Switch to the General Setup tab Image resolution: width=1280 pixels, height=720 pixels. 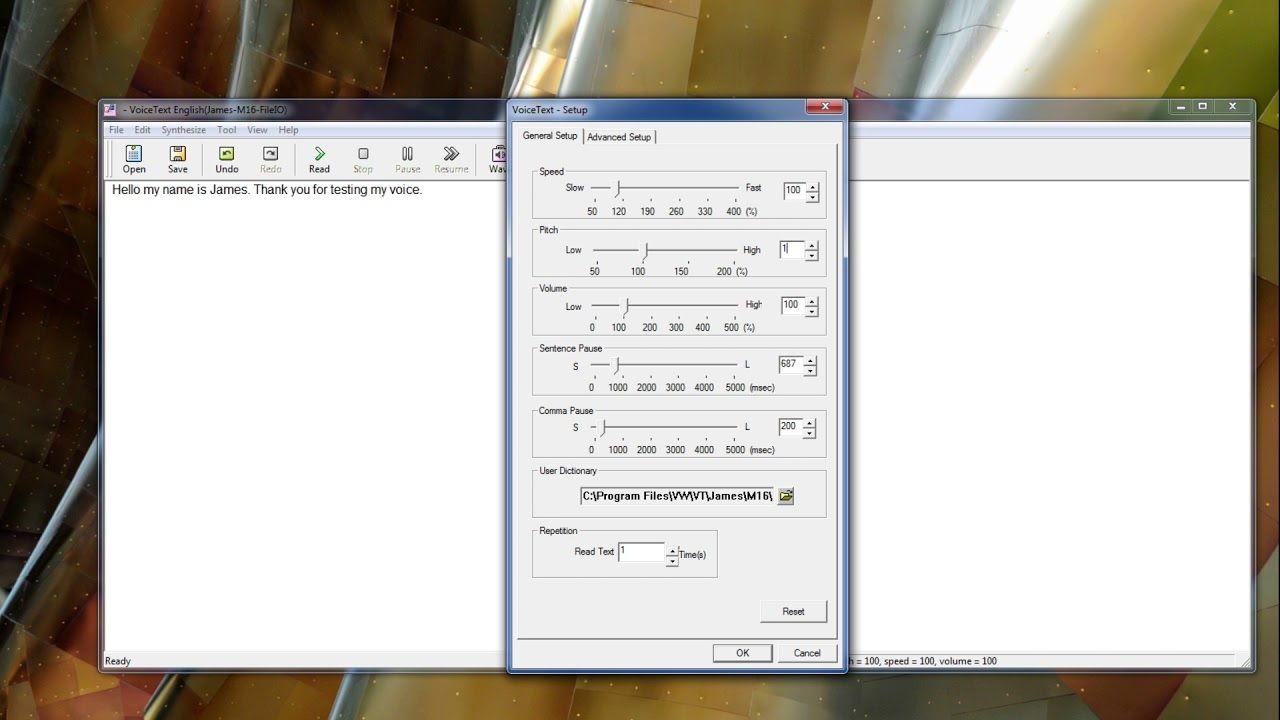point(550,136)
